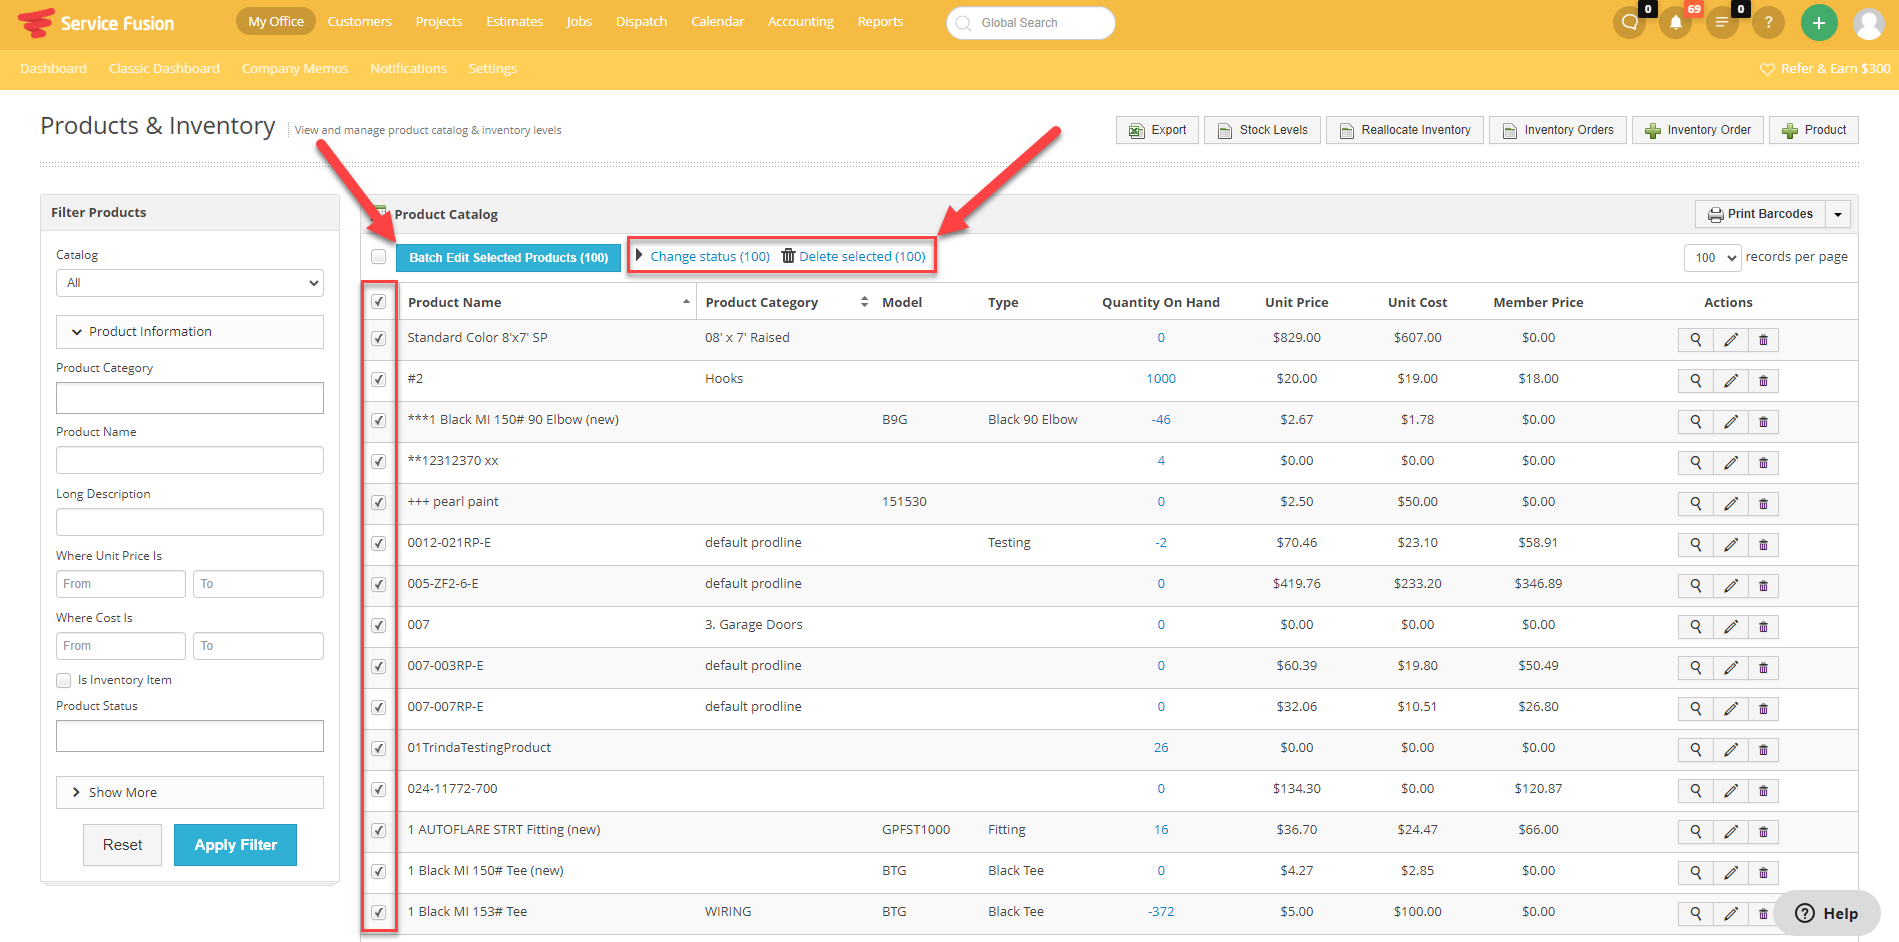Image resolution: width=1899 pixels, height=942 pixels.
Task: Click the Apply Filter button
Action: pos(235,845)
